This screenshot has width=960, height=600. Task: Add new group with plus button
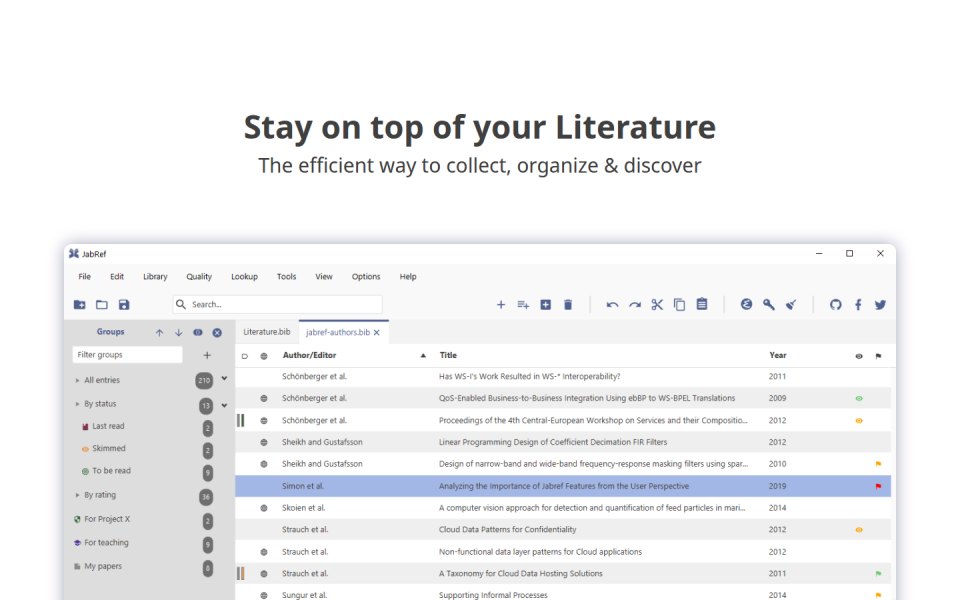(x=207, y=355)
